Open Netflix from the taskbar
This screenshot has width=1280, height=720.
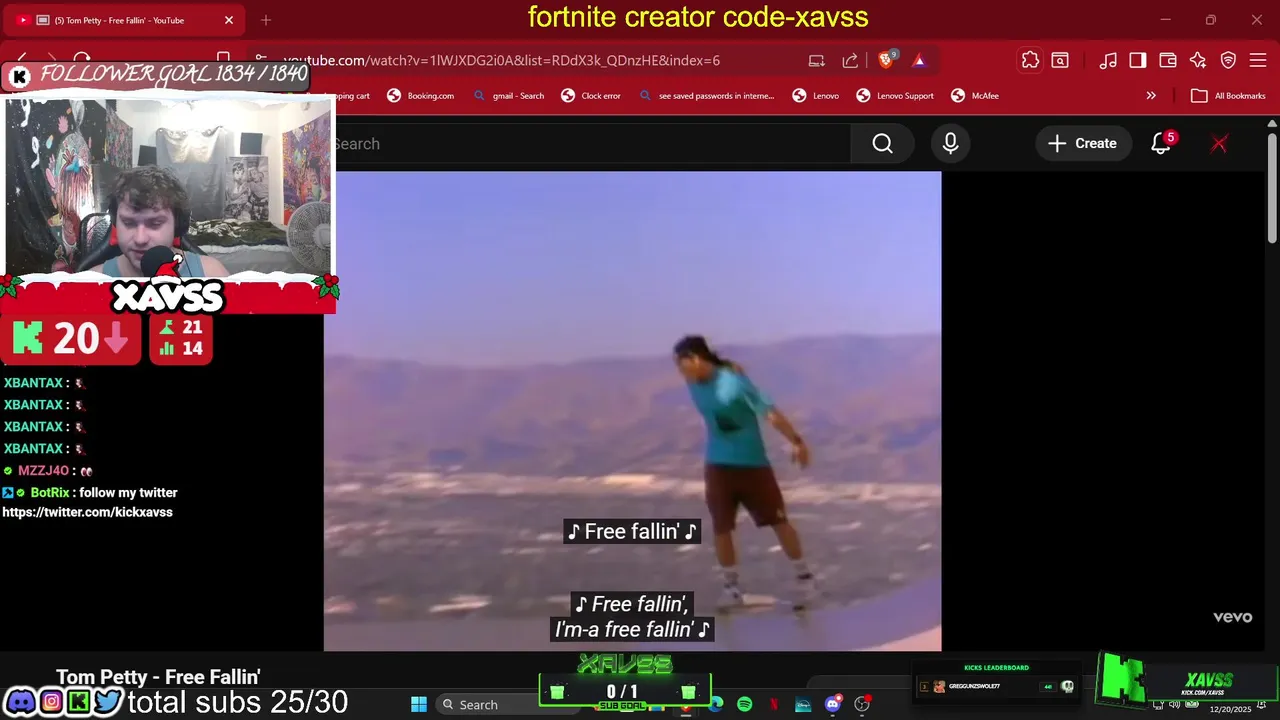(774, 704)
